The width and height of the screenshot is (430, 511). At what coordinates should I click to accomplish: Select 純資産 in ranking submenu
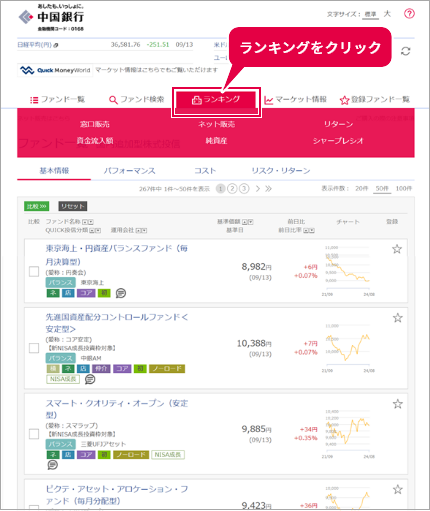[216, 141]
